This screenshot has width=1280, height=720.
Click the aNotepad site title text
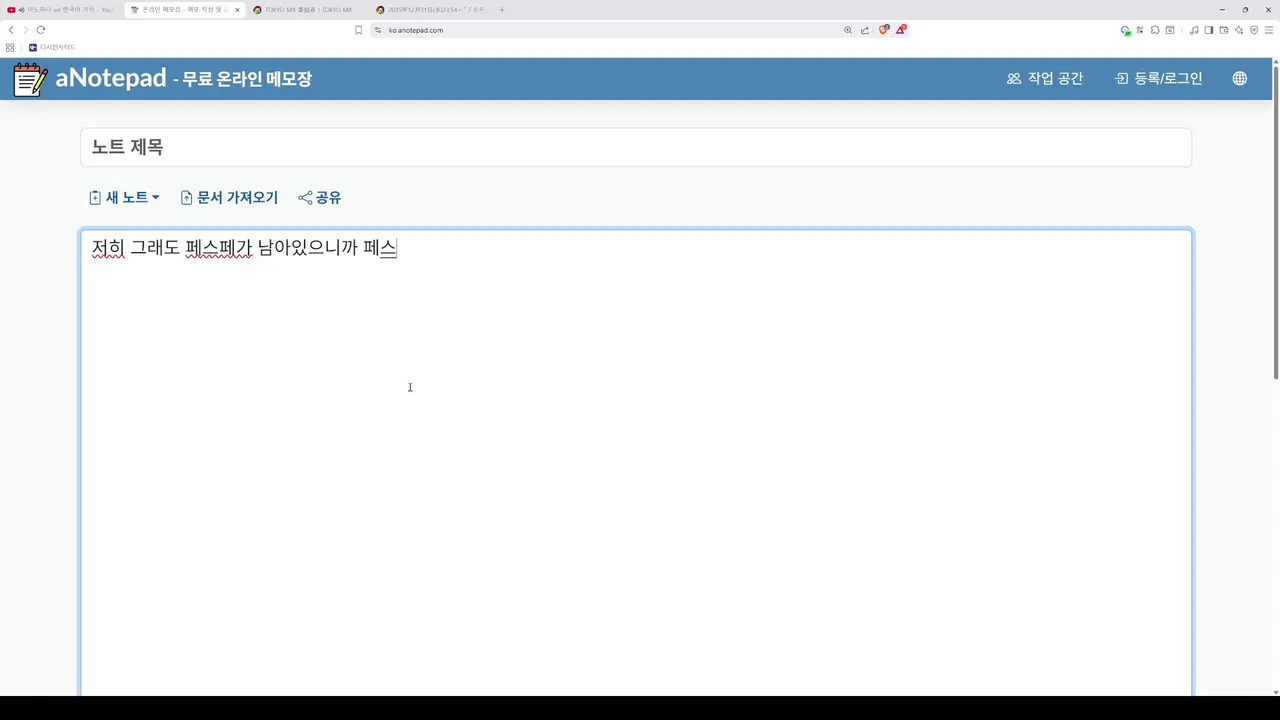(111, 78)
